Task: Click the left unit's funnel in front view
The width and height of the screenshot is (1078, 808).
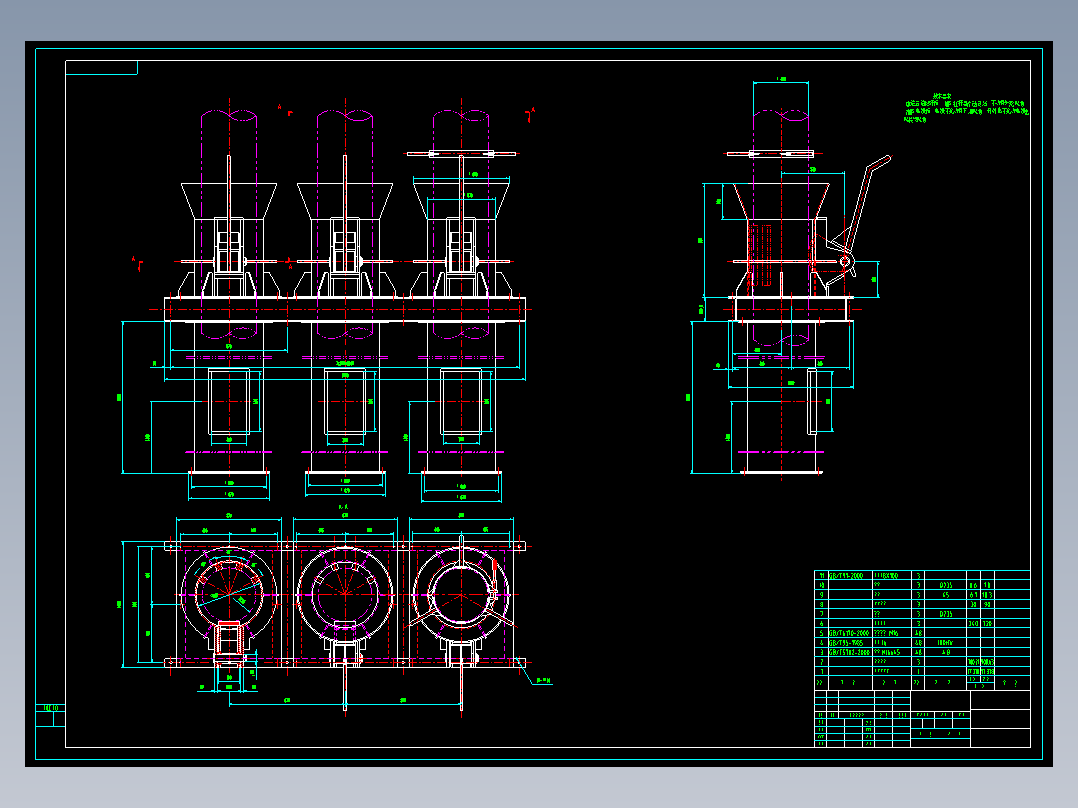Action: tap(229, 201)
